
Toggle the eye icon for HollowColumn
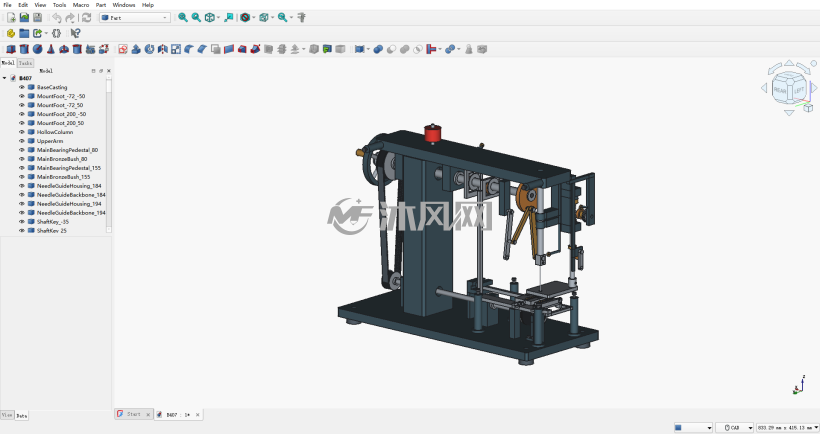[22, 132]
